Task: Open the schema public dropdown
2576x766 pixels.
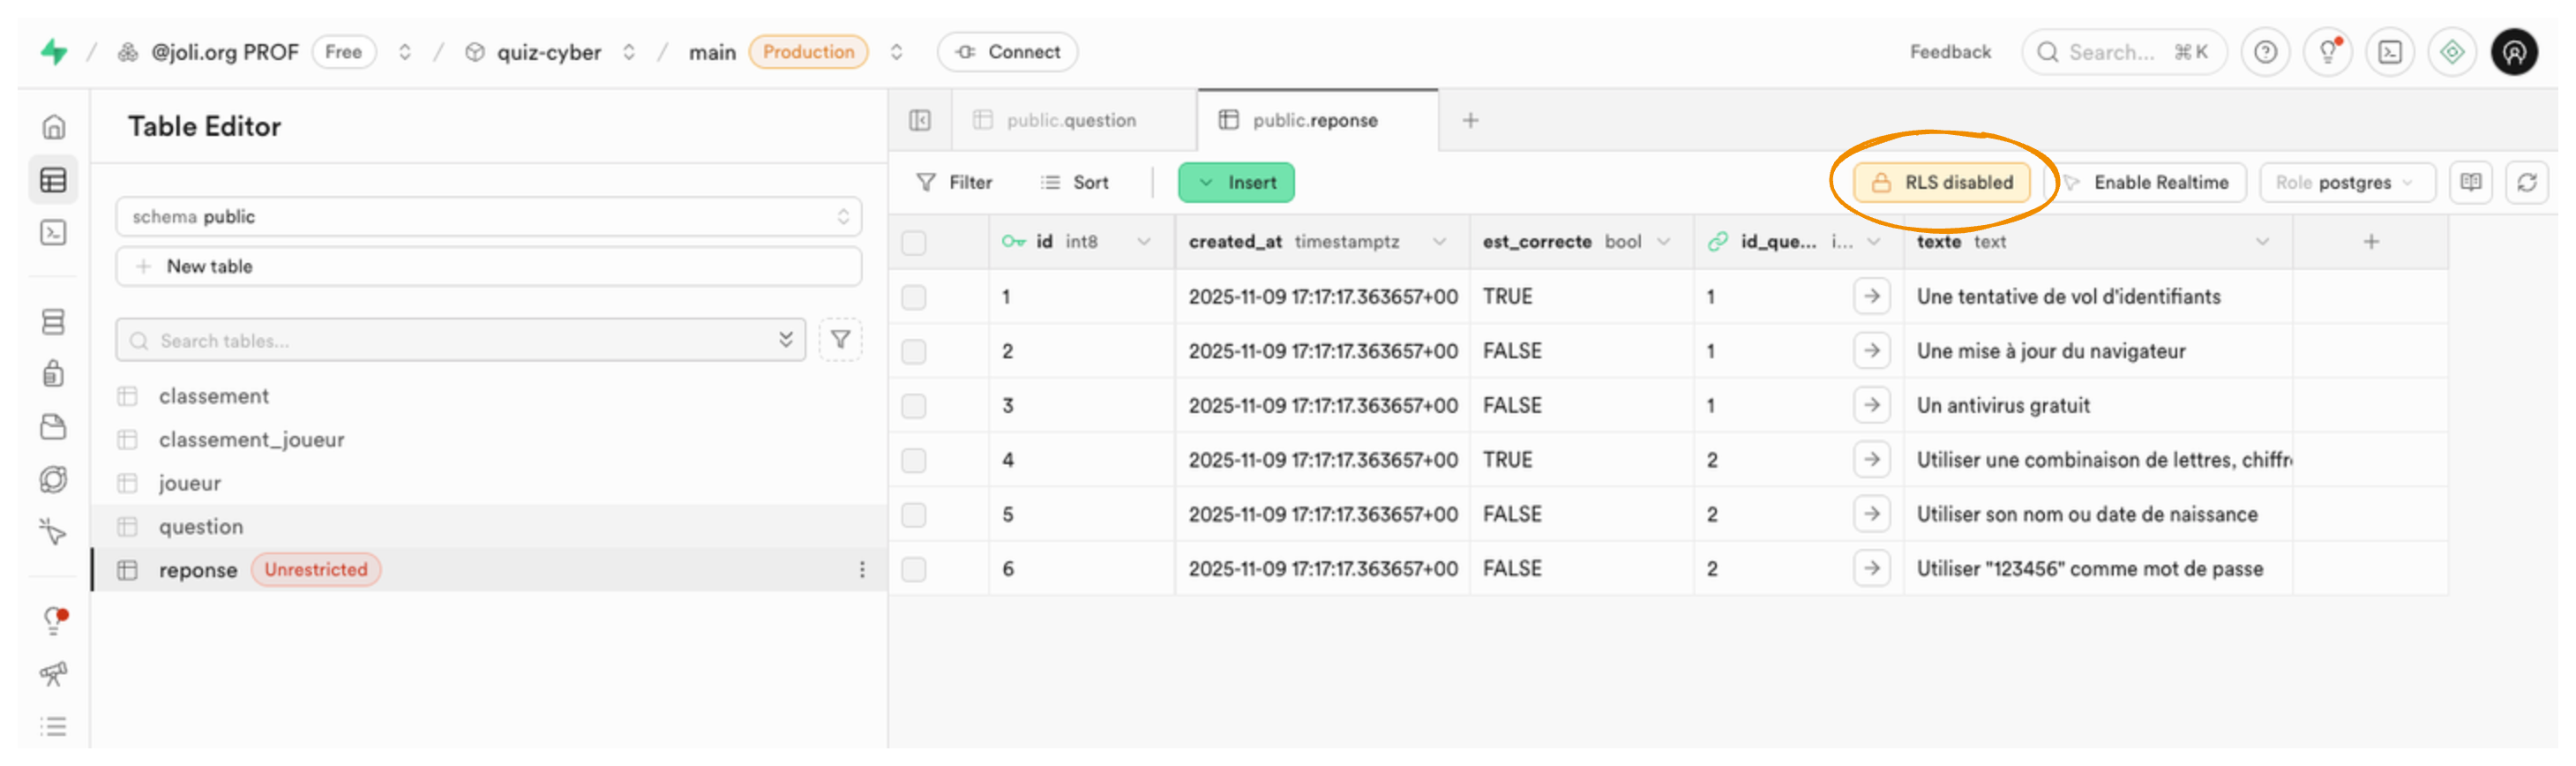Action: [488, 217]
